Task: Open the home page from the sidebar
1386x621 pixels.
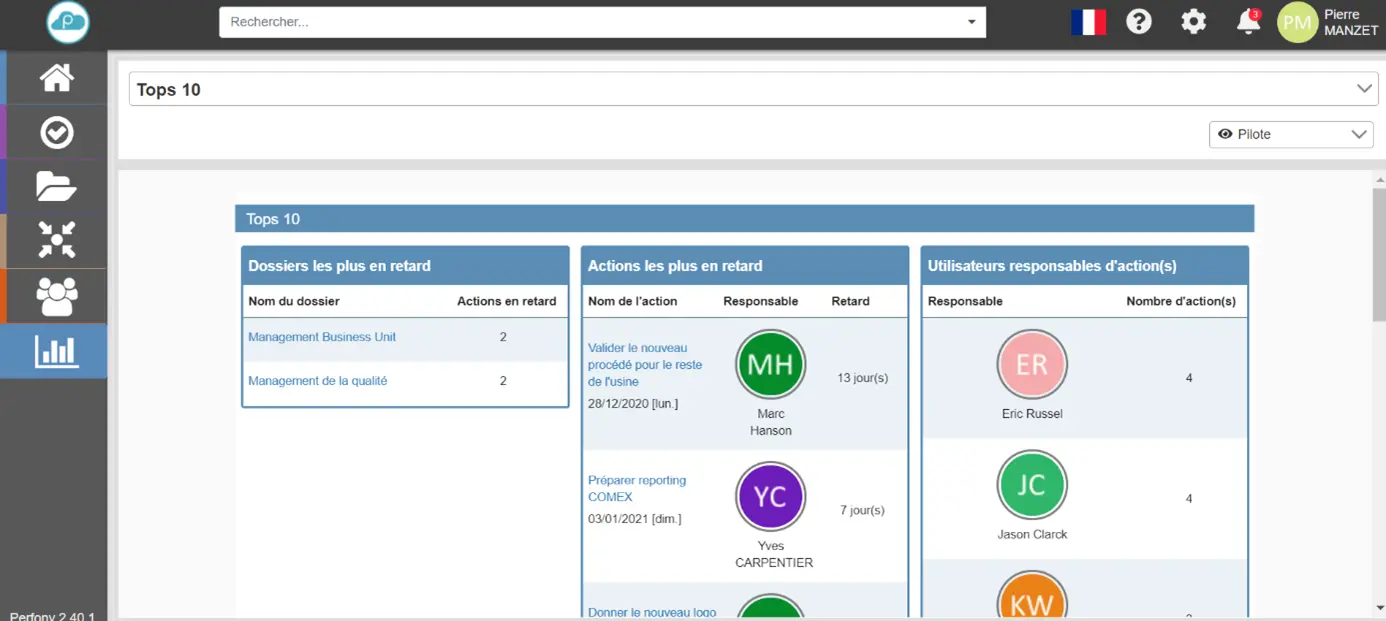Action: (x=57, y=78)
